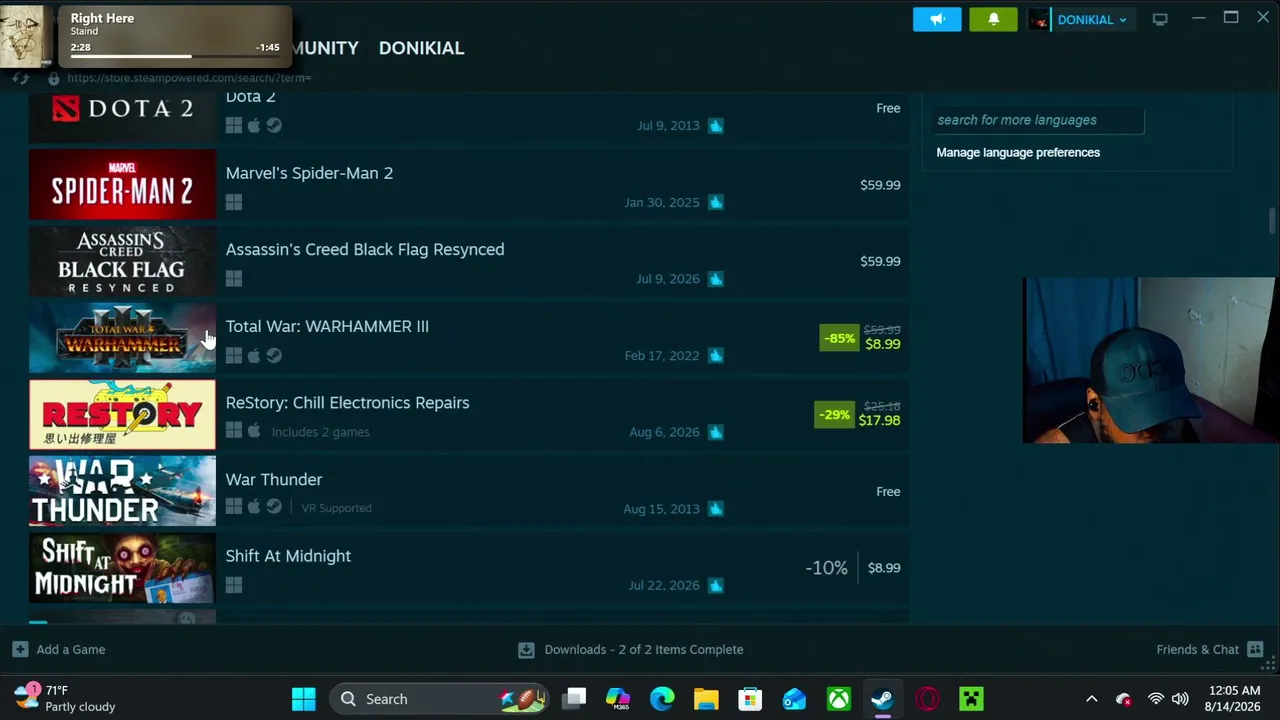Click the 'VR Supported' label for War Thunder
Image resolution: width=1280 pixels, height=720 pixels.
click(336, 508)
